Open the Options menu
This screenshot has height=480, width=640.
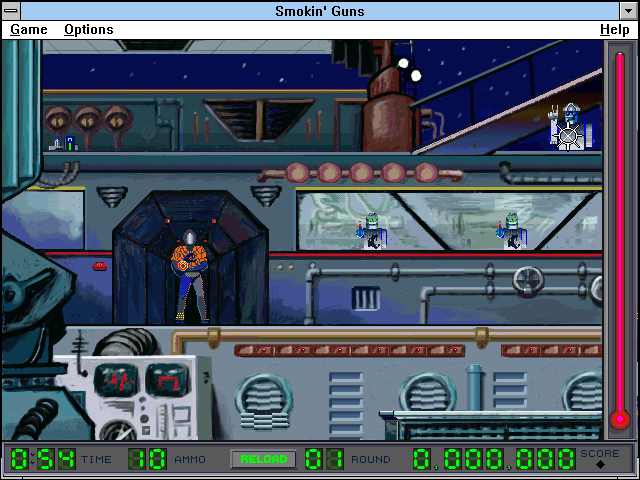coord(88,30)
